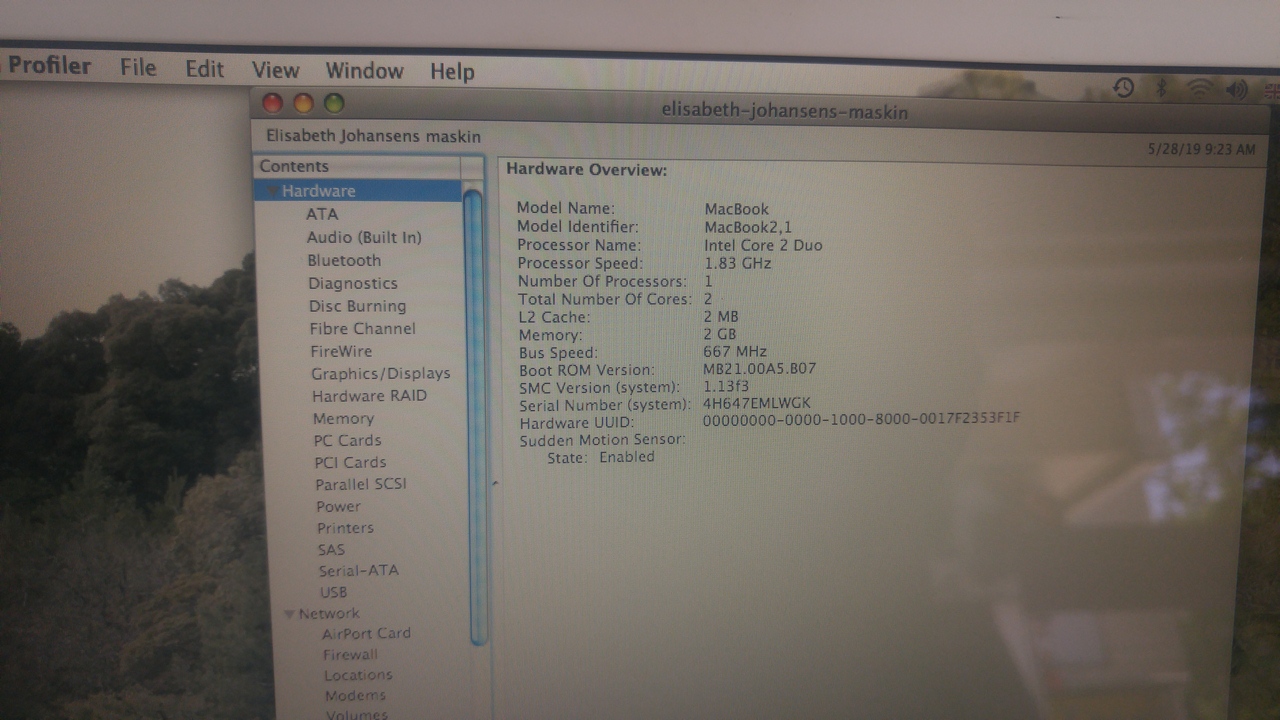
Task: Select ATA in the Contents list
Action: [322, 214]
